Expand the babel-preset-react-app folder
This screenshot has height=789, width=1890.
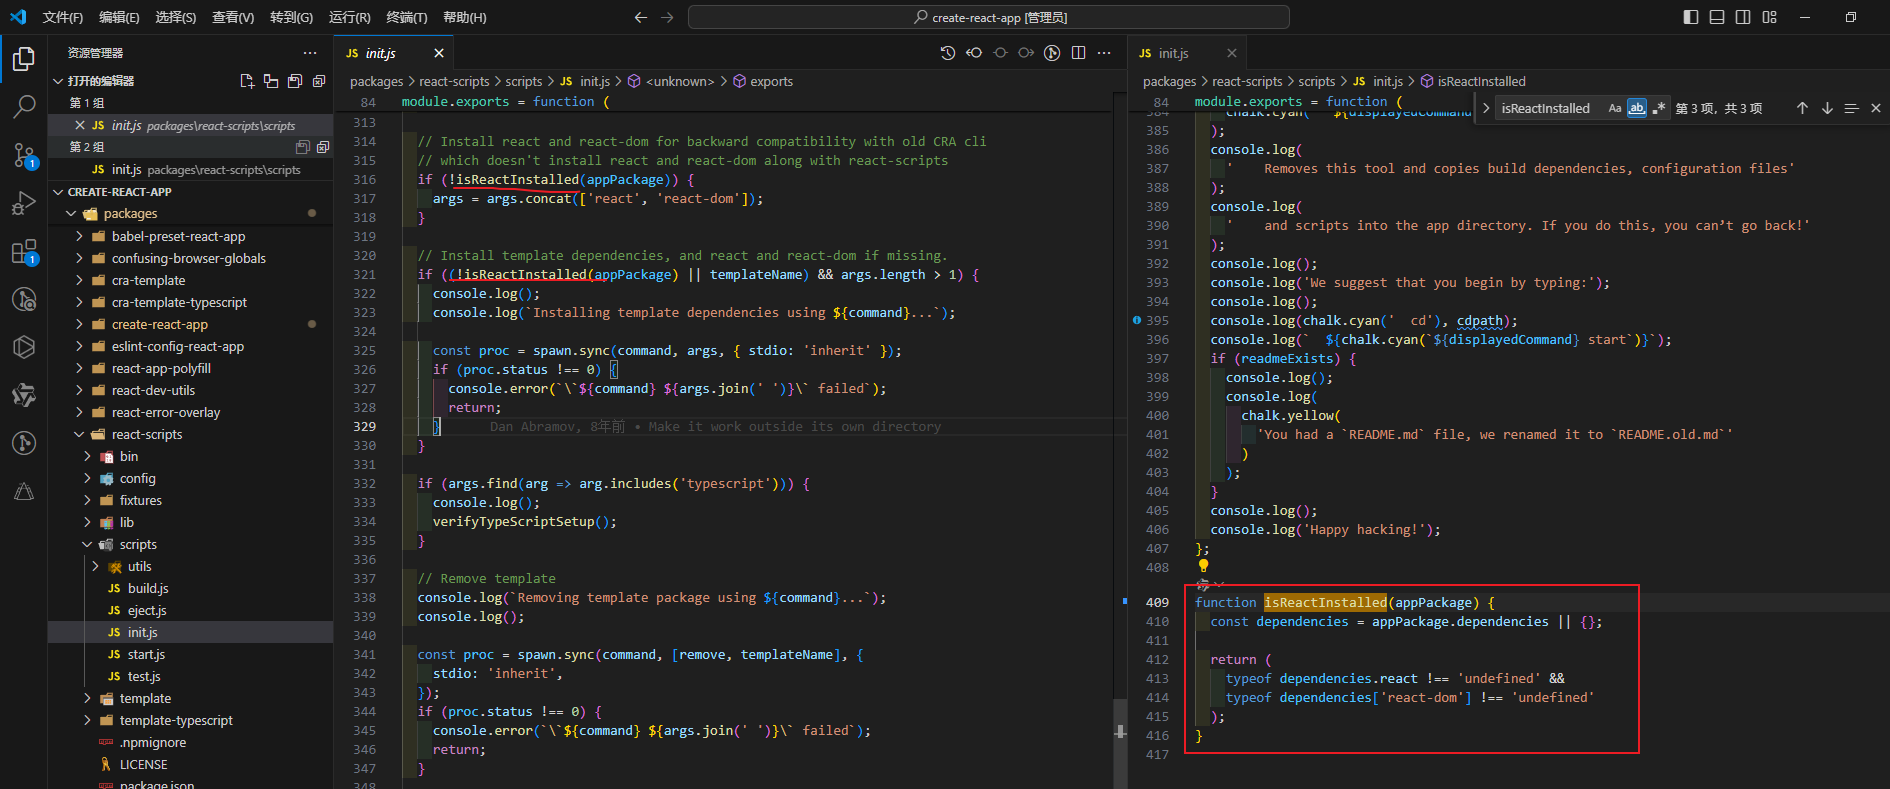pyautogui.click(x=80, y=237)
